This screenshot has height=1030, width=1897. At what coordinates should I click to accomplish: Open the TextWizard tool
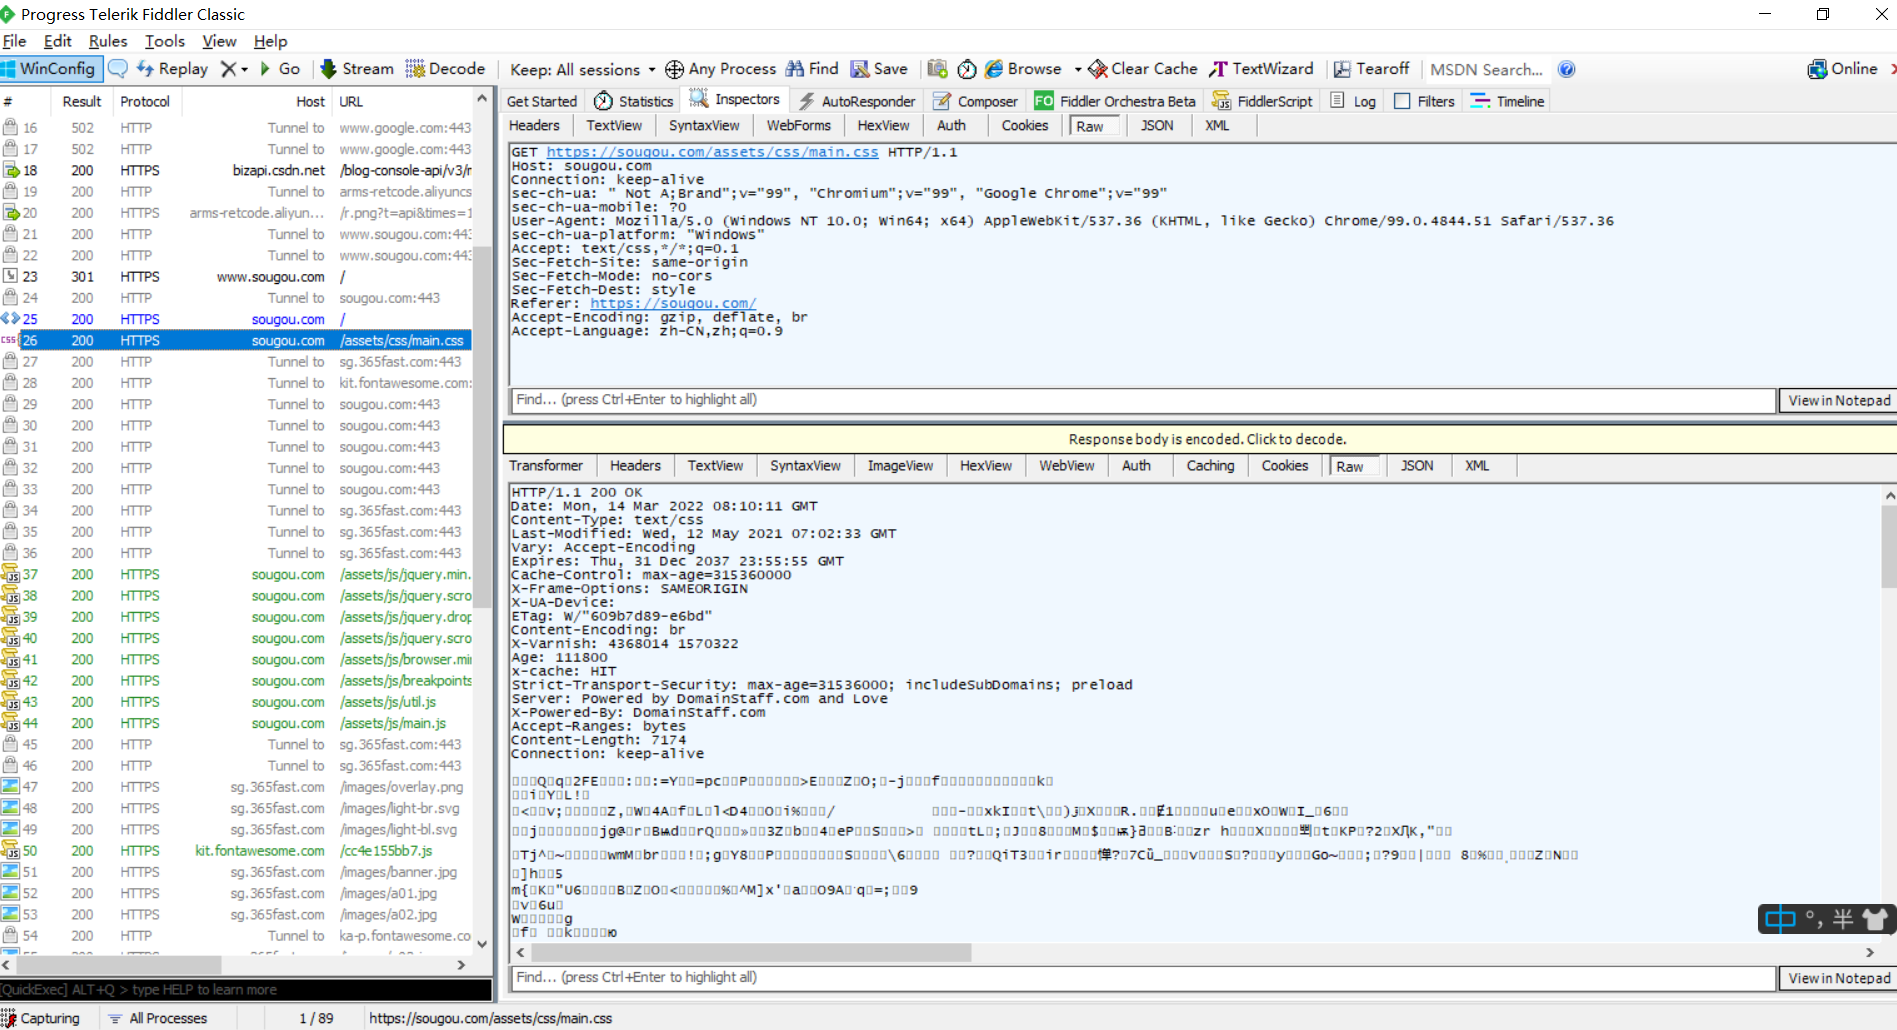tap(1261, 69)
